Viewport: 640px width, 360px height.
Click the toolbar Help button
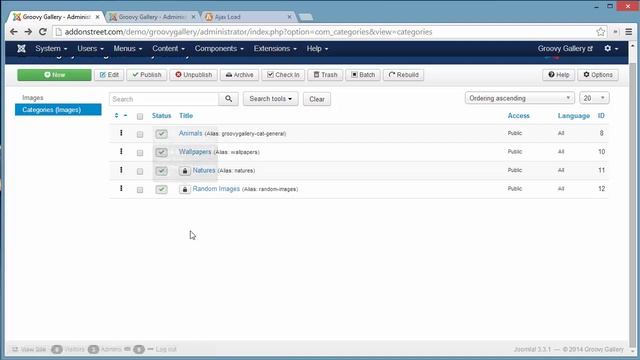point(558,75)
